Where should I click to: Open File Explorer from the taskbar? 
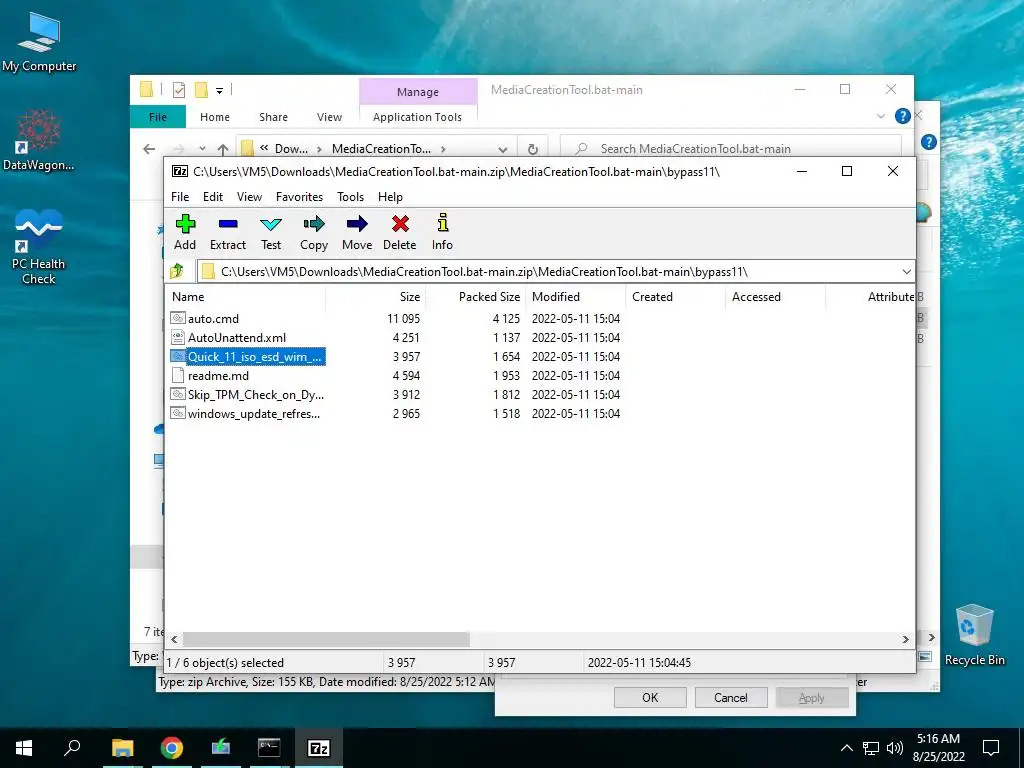(122, 748)
